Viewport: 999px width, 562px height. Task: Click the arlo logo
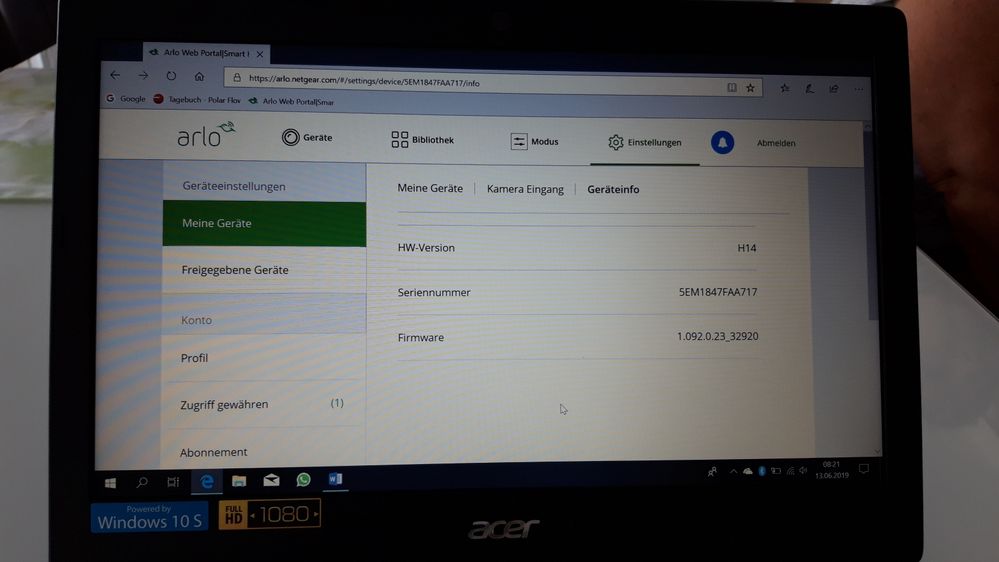(206, 134)
